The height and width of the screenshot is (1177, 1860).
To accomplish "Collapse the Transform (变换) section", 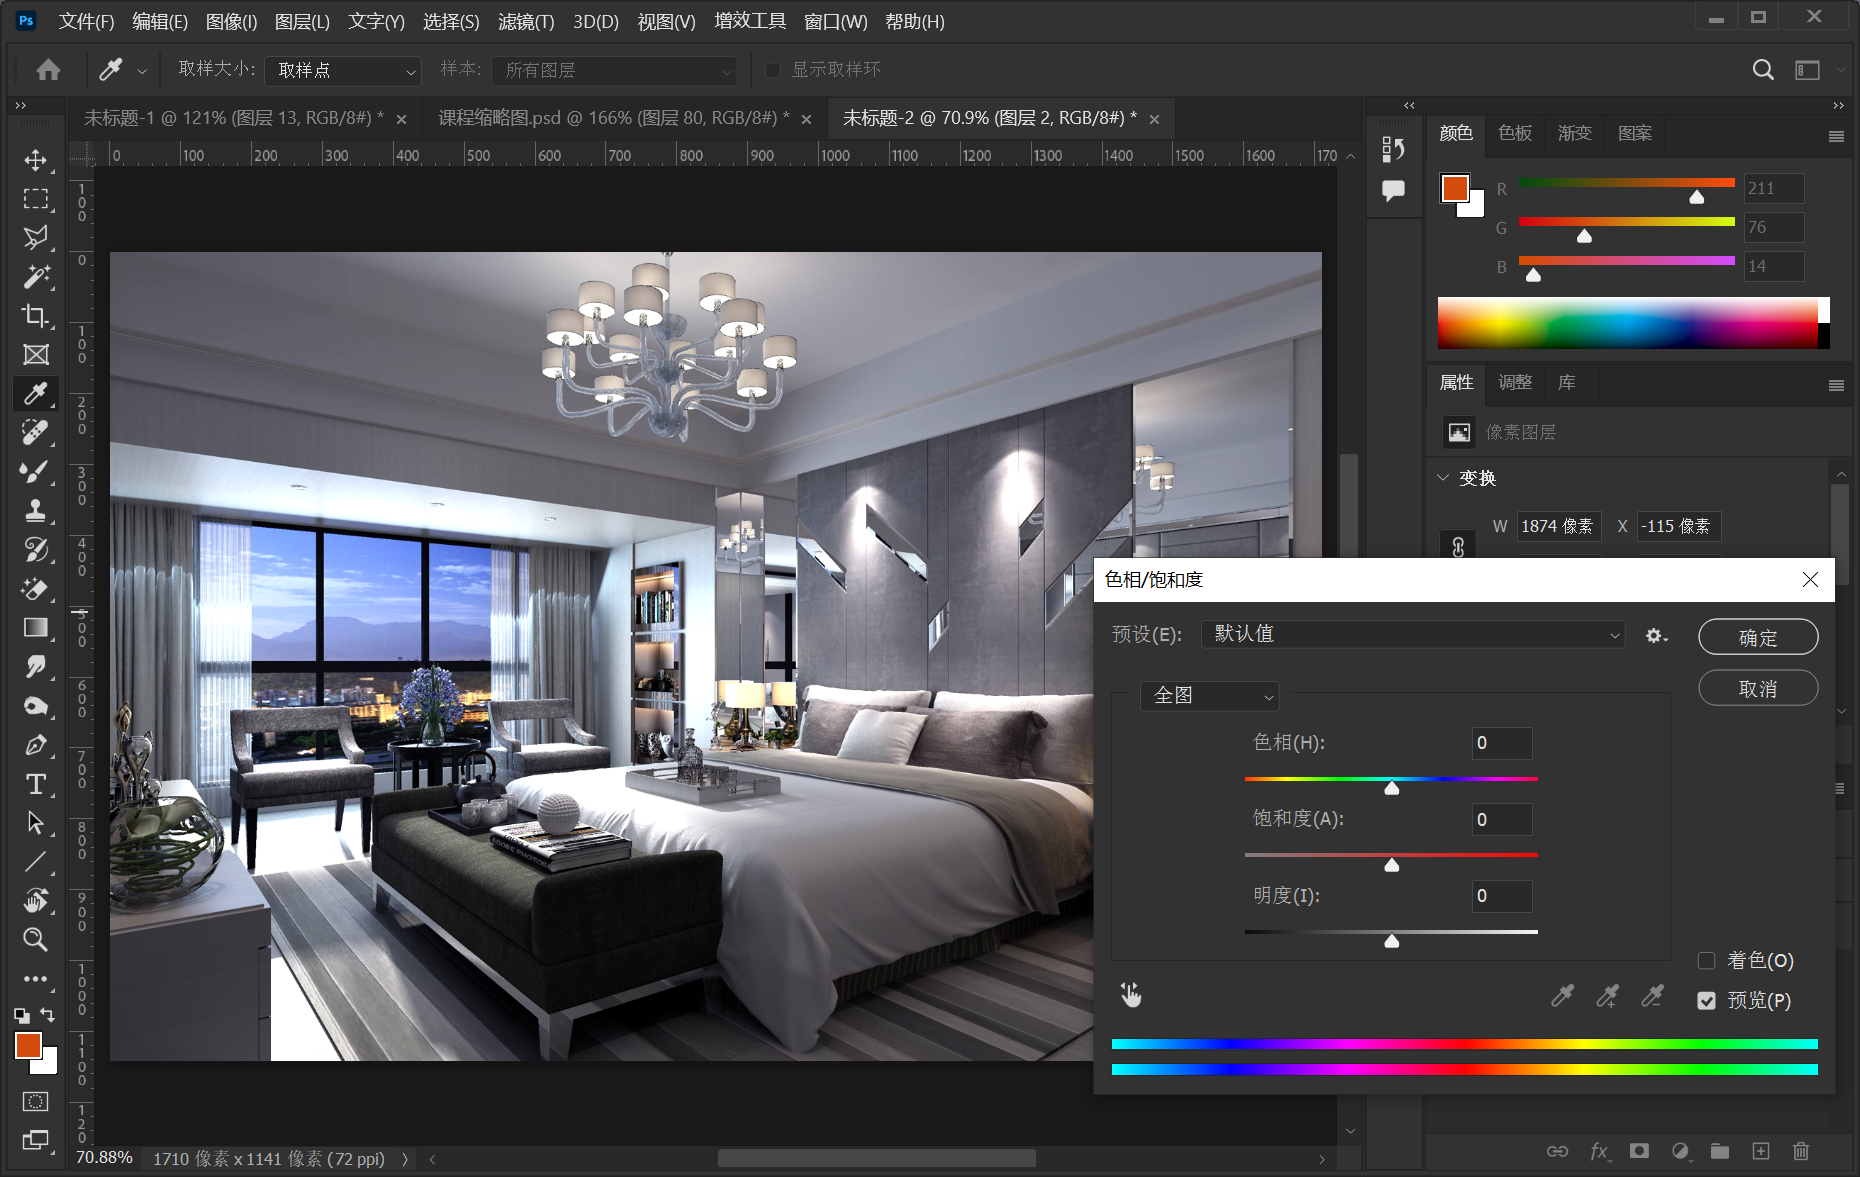I will point(1443,478).
